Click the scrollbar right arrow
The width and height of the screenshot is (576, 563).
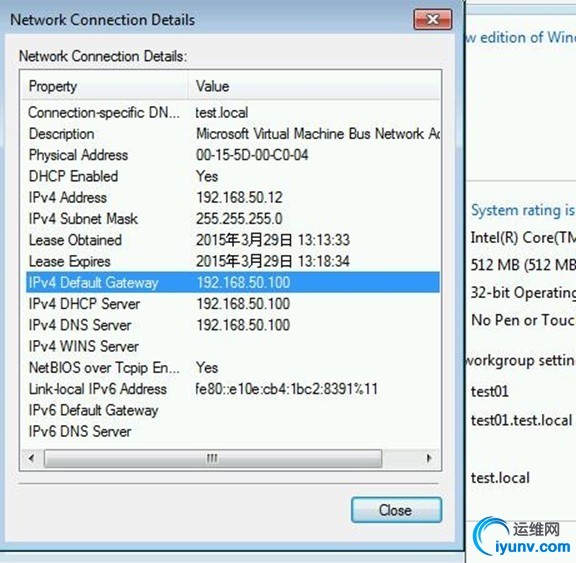[429, 458]
